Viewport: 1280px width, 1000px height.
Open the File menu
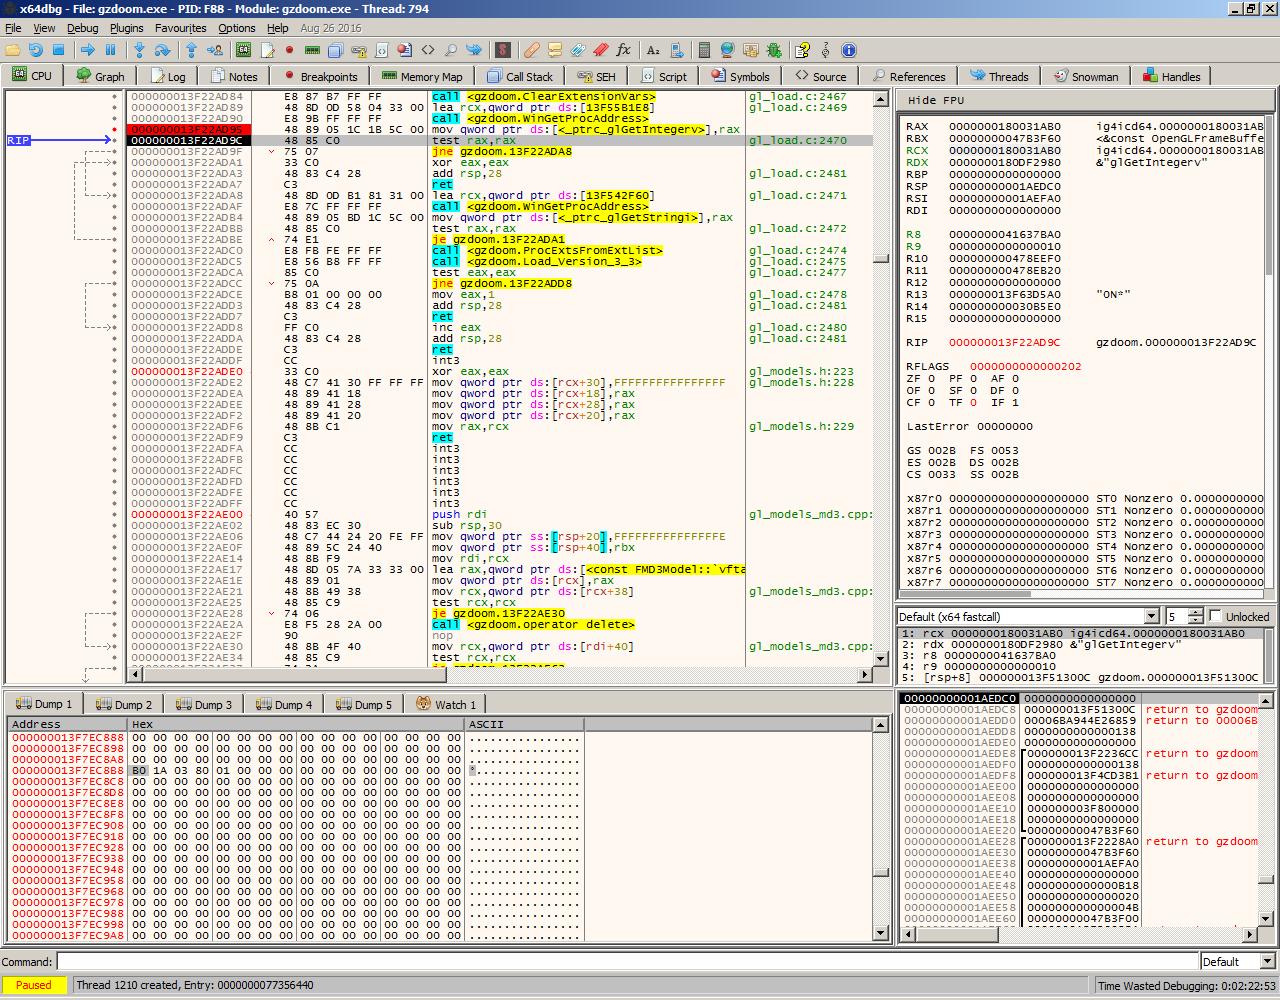pos(13,28)
